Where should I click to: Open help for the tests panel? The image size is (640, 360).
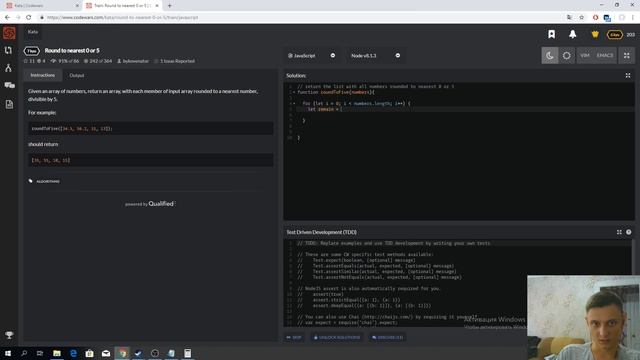[x=629, y=232]
